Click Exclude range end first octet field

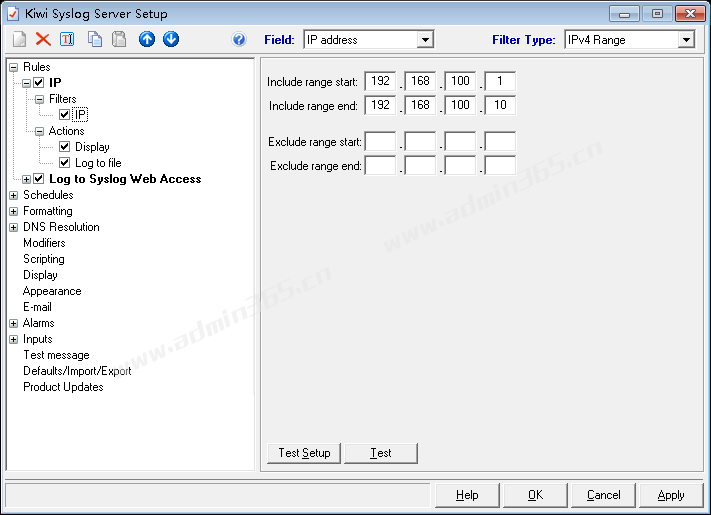380,165
